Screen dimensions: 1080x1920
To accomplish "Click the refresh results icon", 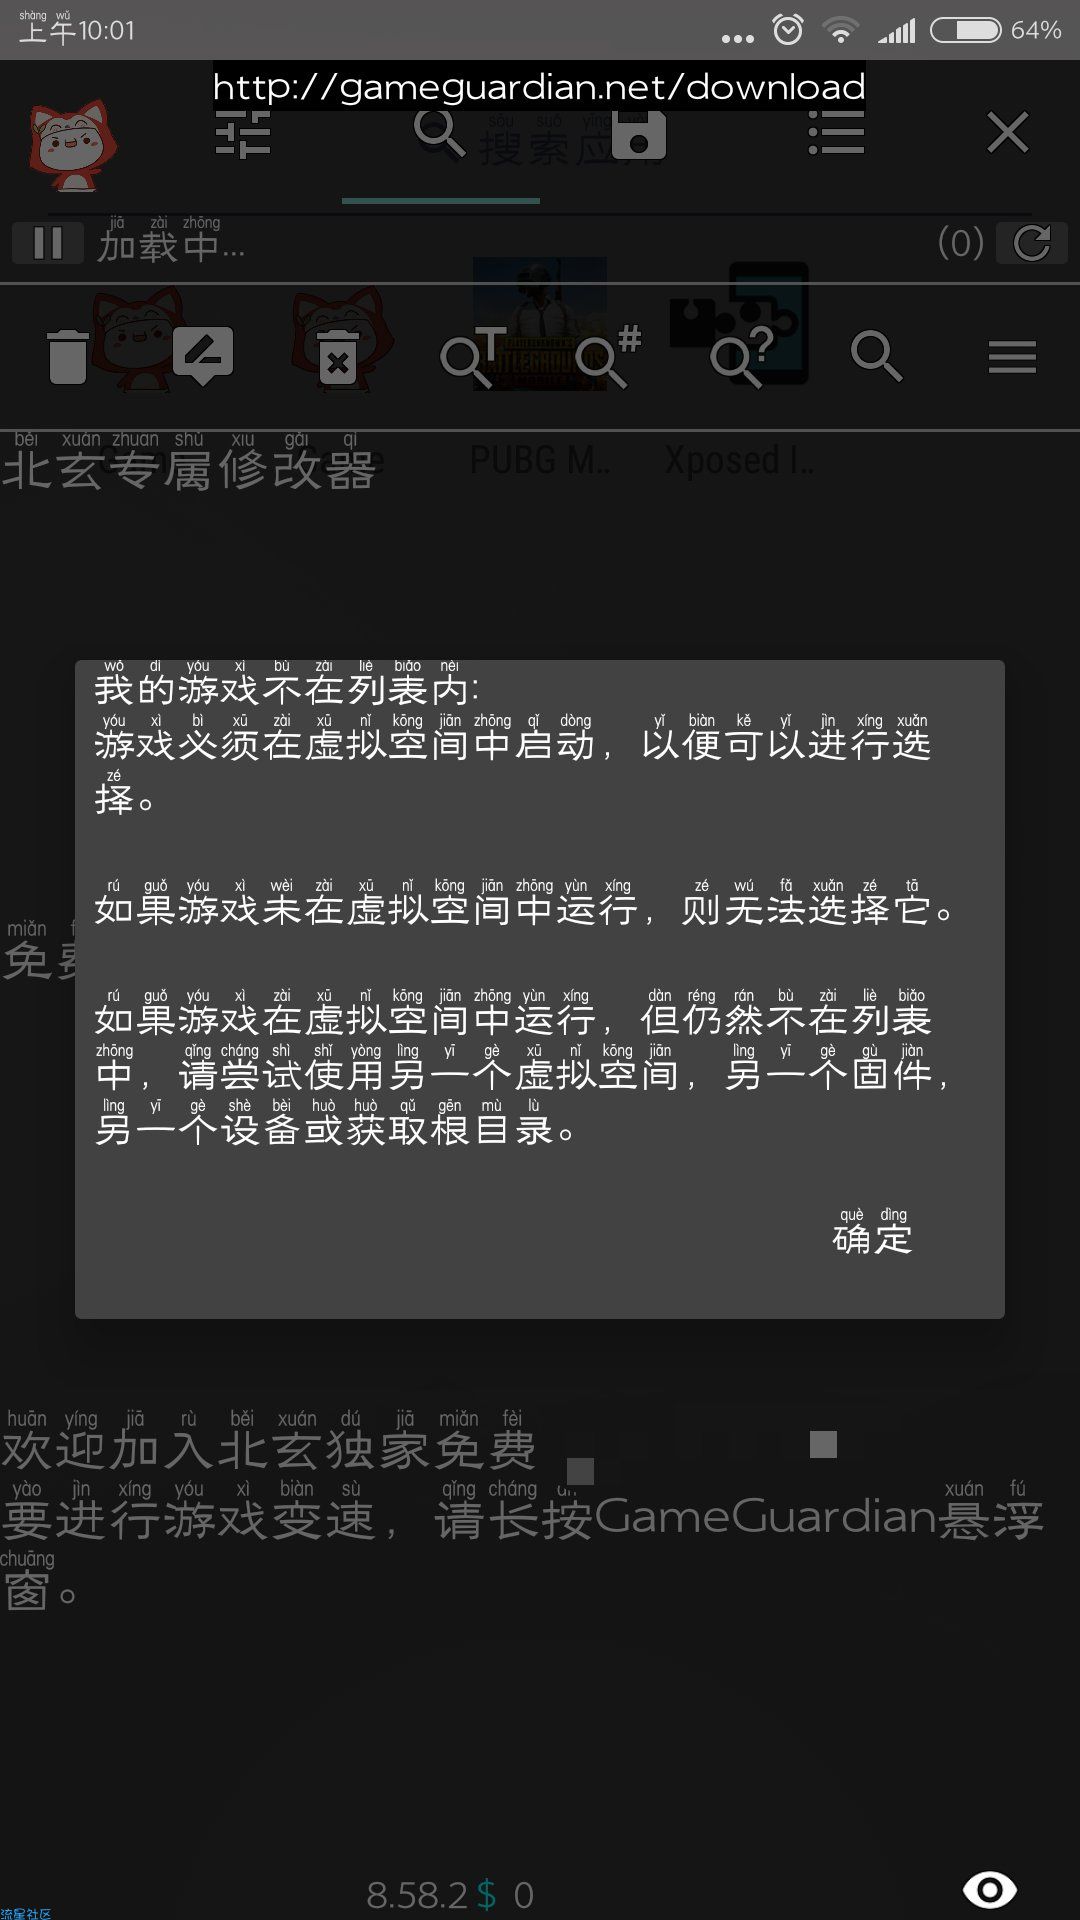I will point(1032,243).
